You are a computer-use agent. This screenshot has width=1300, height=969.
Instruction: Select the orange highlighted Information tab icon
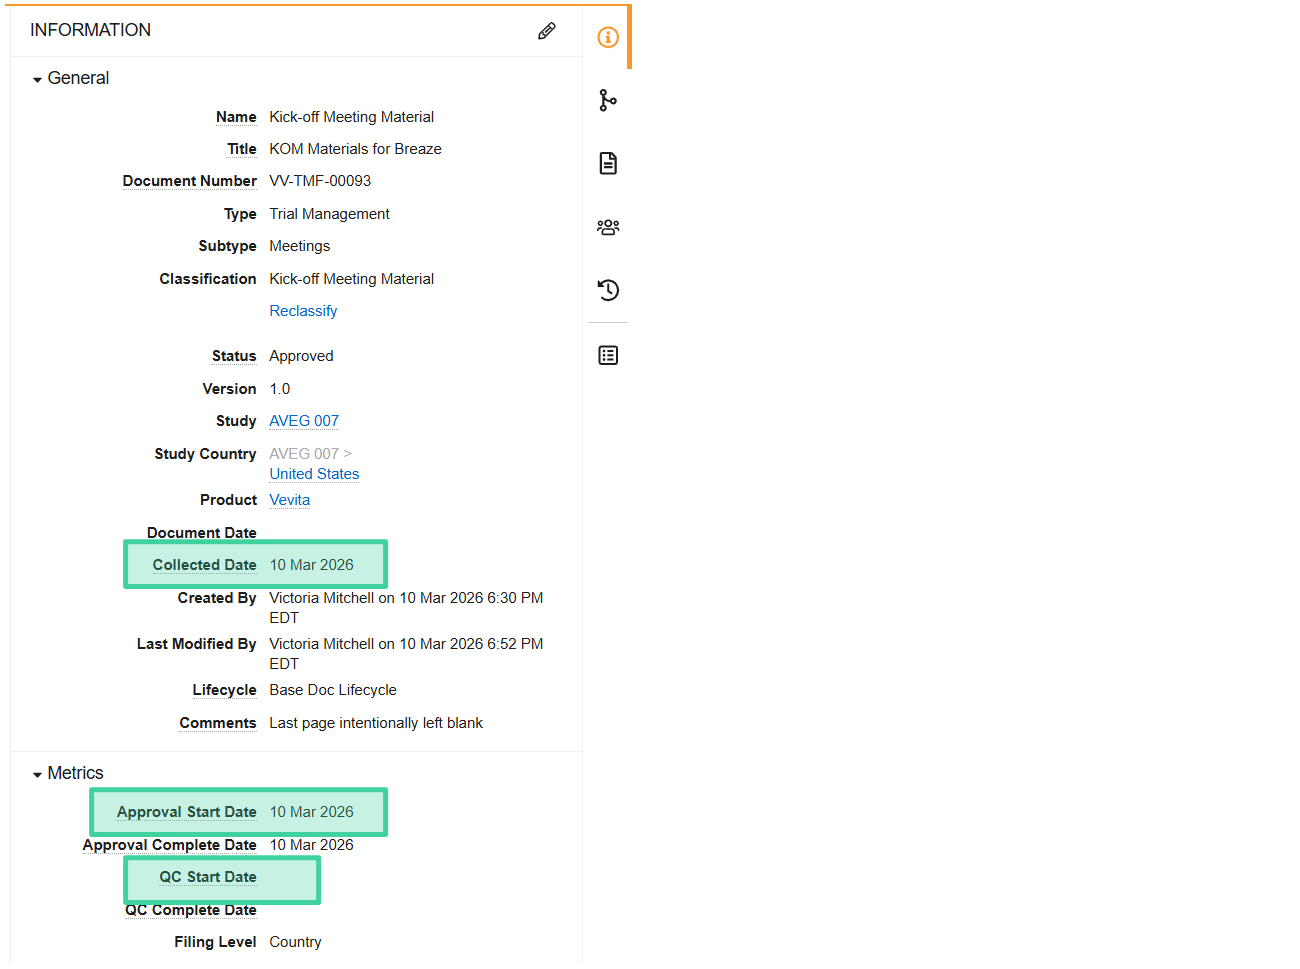(x=607, y=37)
